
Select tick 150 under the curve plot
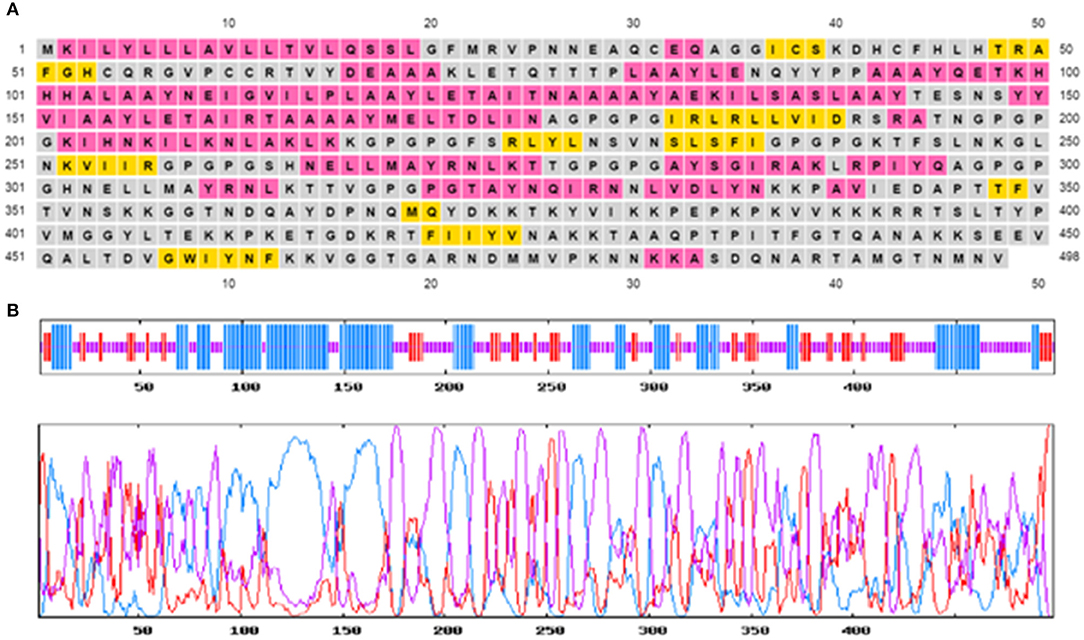tap(347, 630)
